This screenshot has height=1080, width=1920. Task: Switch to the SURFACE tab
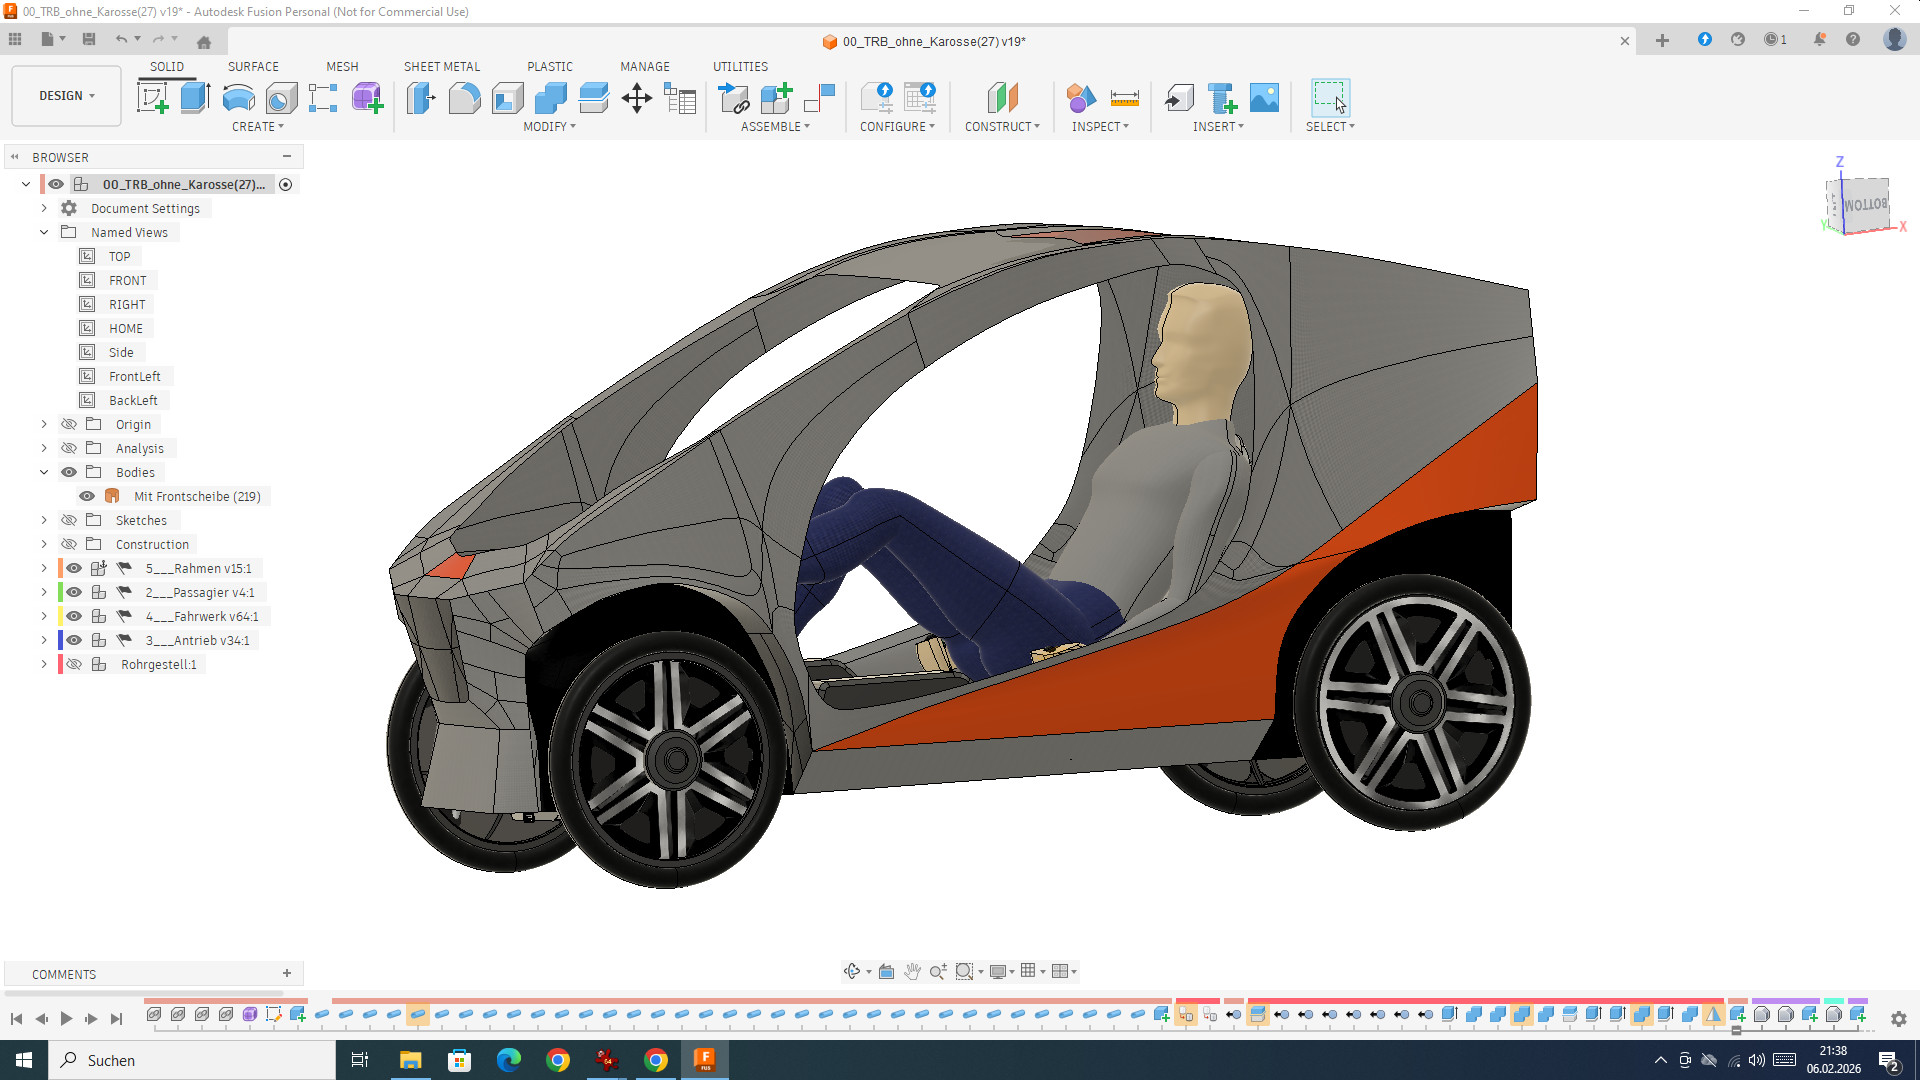(253, 66)
